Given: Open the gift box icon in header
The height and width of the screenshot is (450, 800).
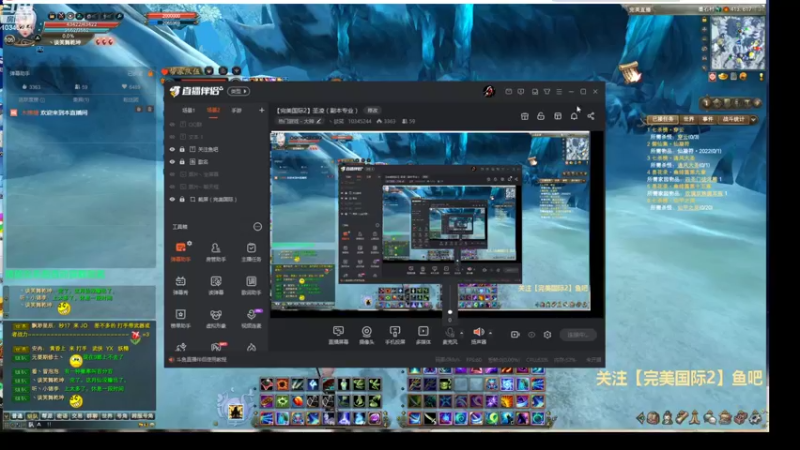Looking at the screenshot, I should [x=524, y=116].
